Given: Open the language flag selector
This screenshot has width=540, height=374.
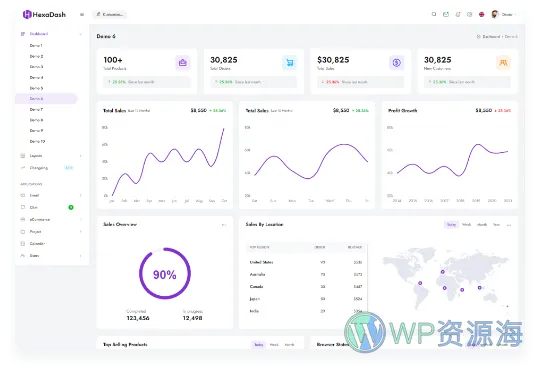Looking at the screenshot, I should [481, 14].
